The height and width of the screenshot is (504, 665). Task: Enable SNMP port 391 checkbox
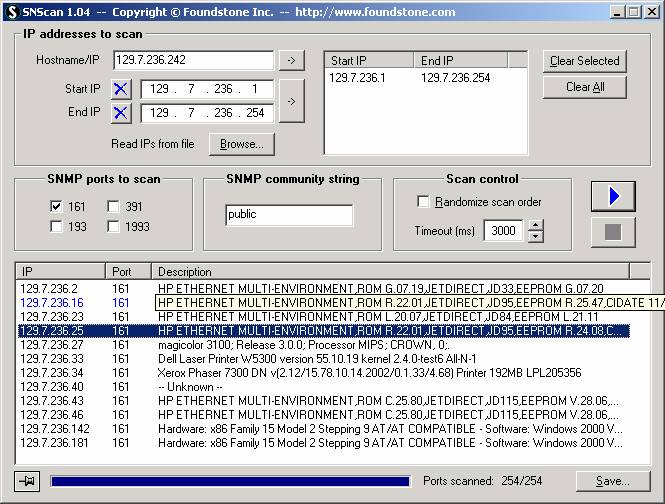(114, 207)
